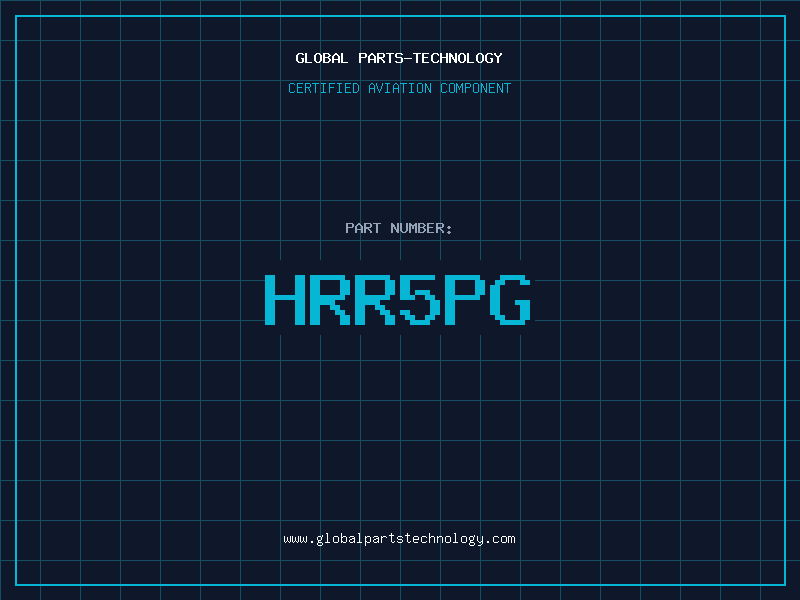Screen dimensions: 800x600
Task: Click the digit 5 in the part number
Action: point(421,299)
